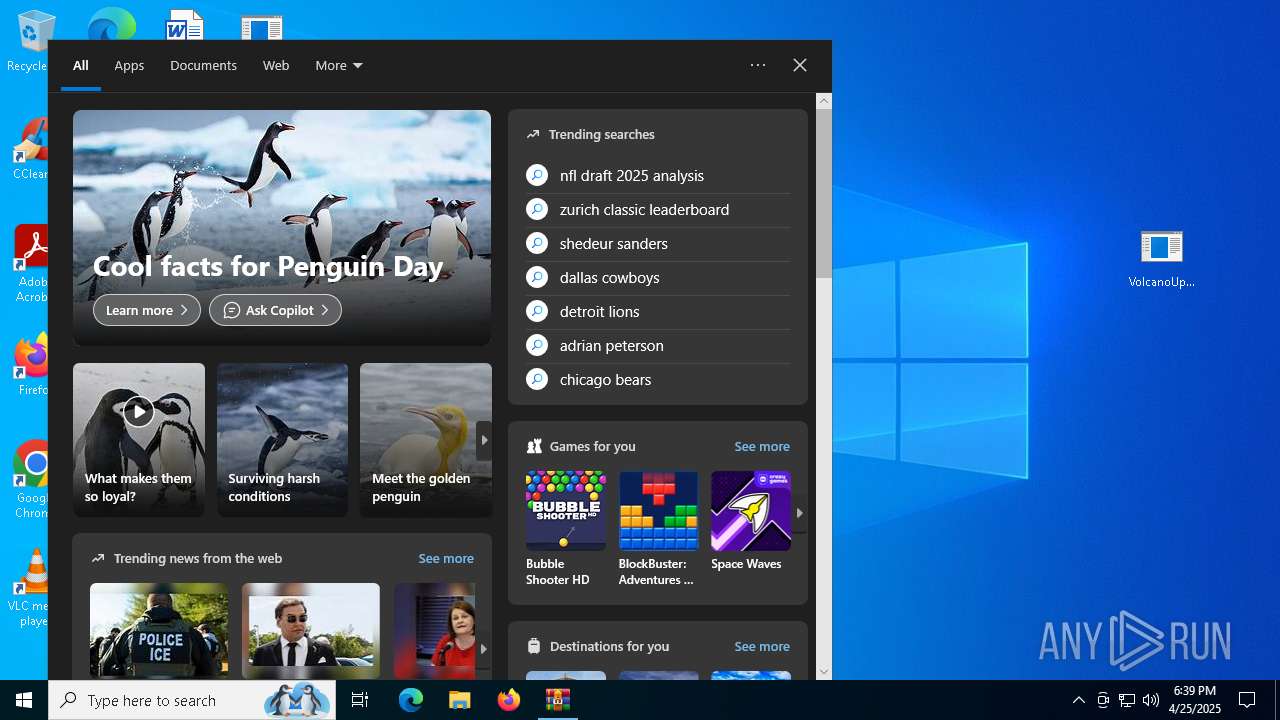Open the notification center
The width and height of the screenshot is (1280, 720).
tap(1247, 700)
